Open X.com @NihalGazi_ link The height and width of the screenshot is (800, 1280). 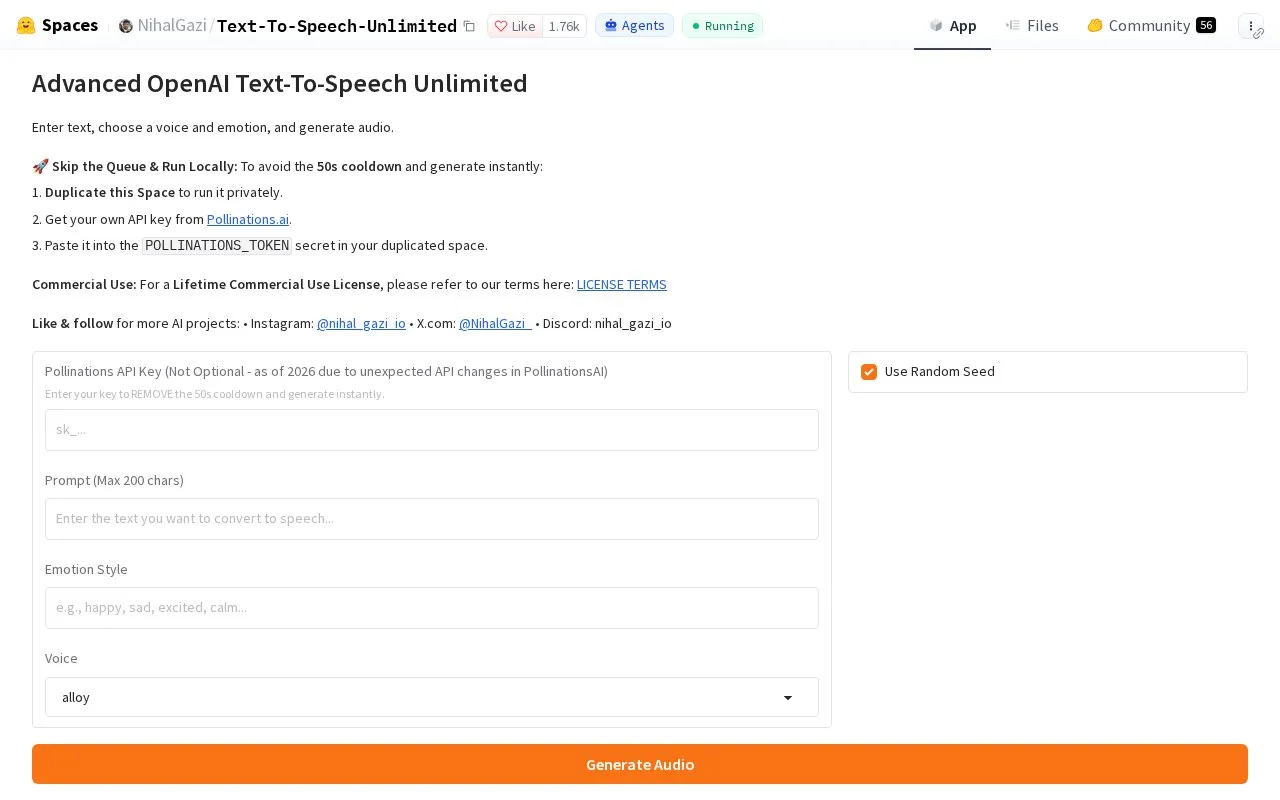coord(495,323)
